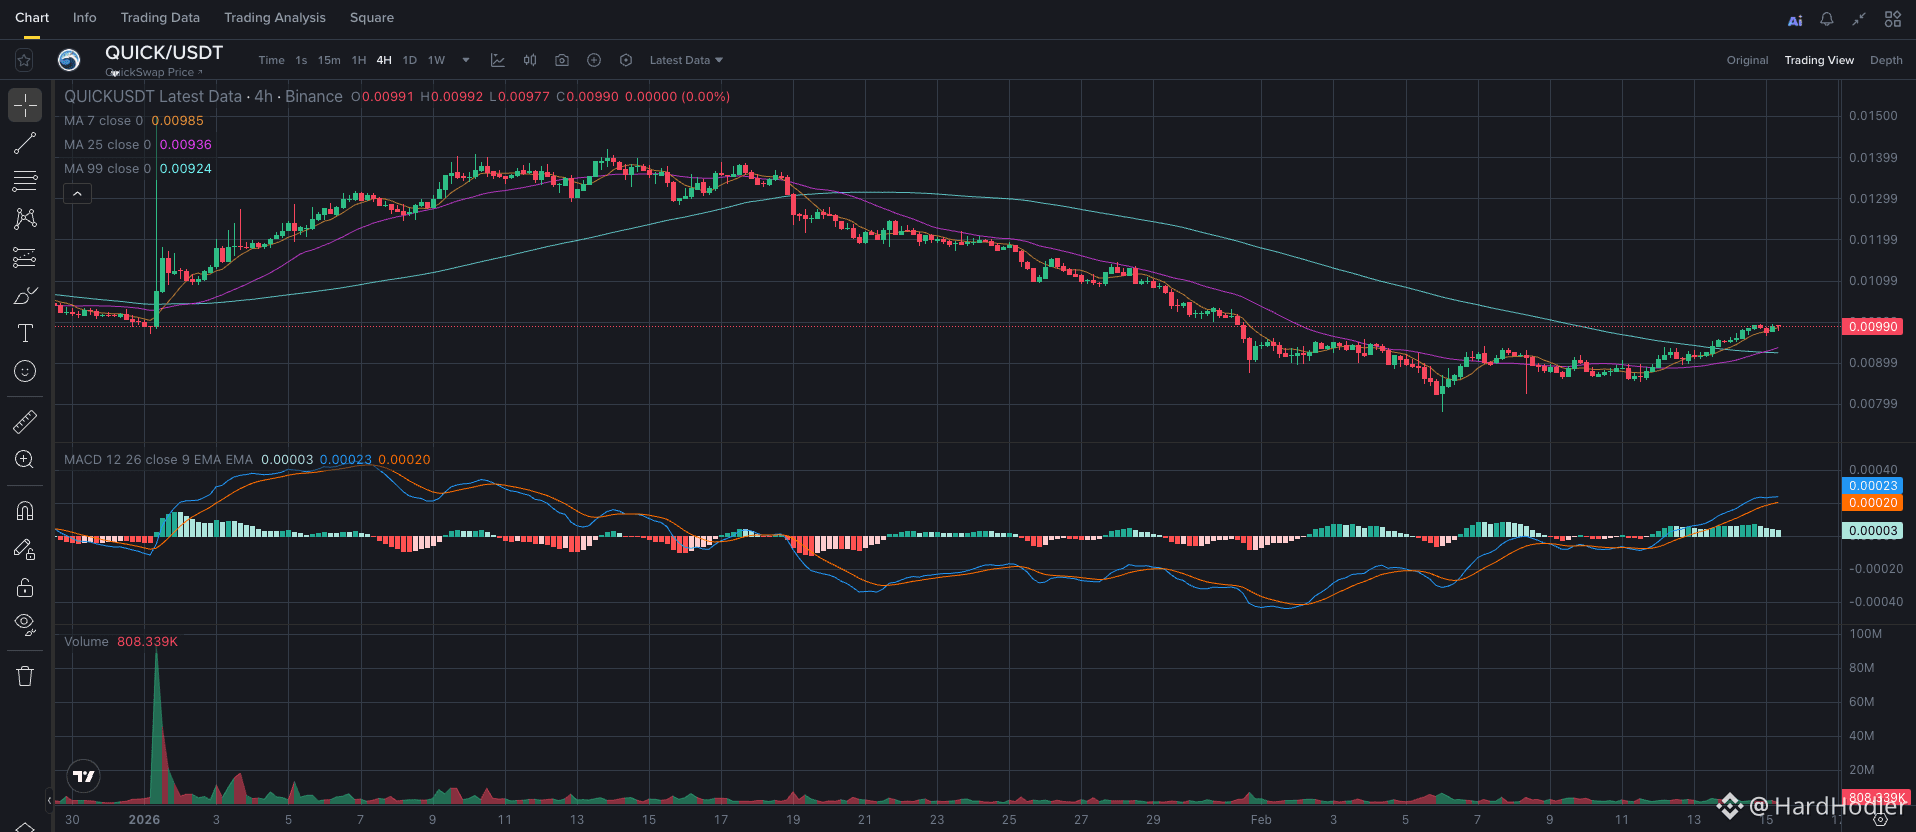Open the QuickSwap Price link
This screenshot has width=1916, height=832.
point(154,72)
